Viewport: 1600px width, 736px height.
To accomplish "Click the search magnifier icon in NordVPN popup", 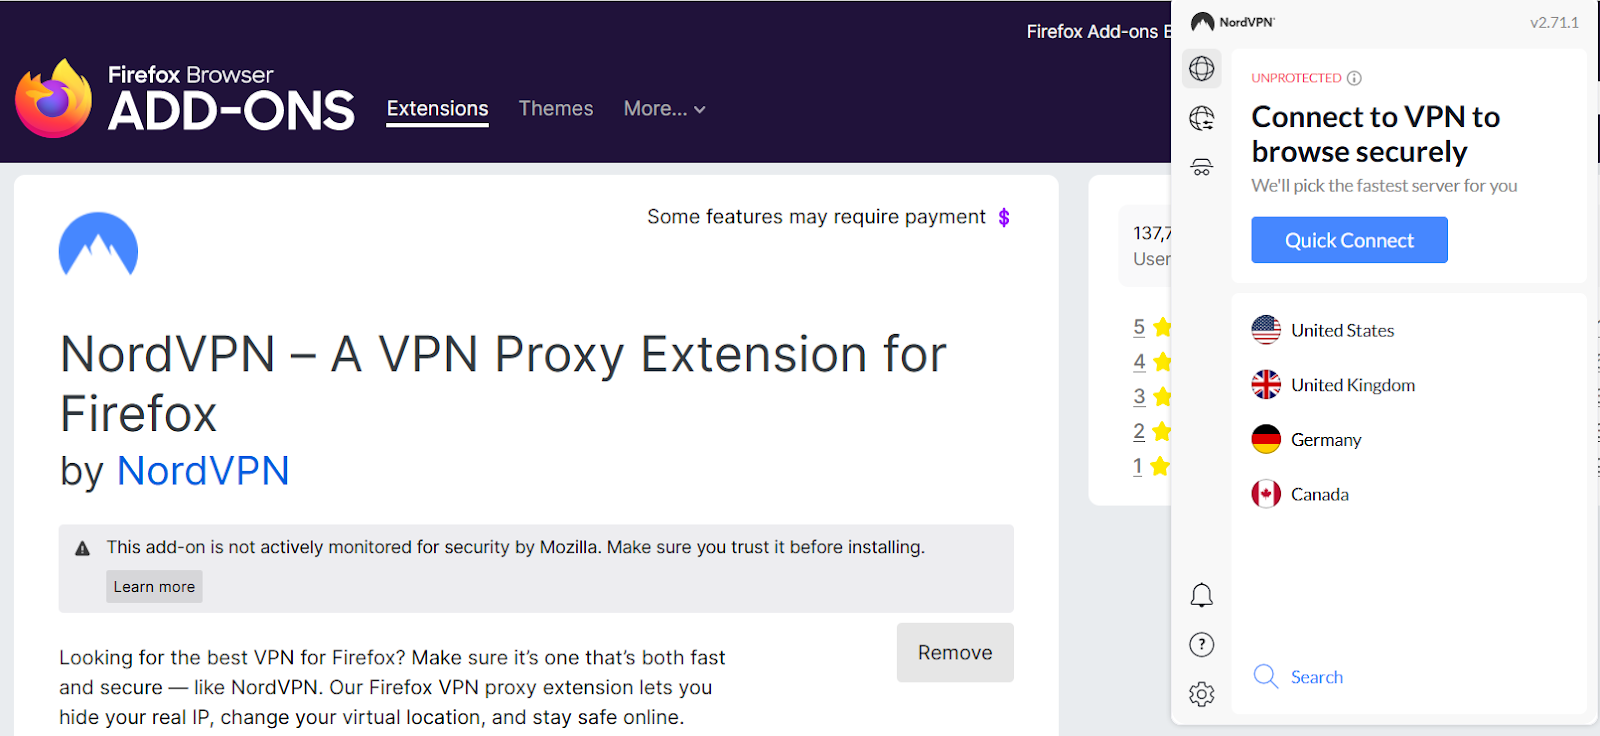I will pos(1266,677).
